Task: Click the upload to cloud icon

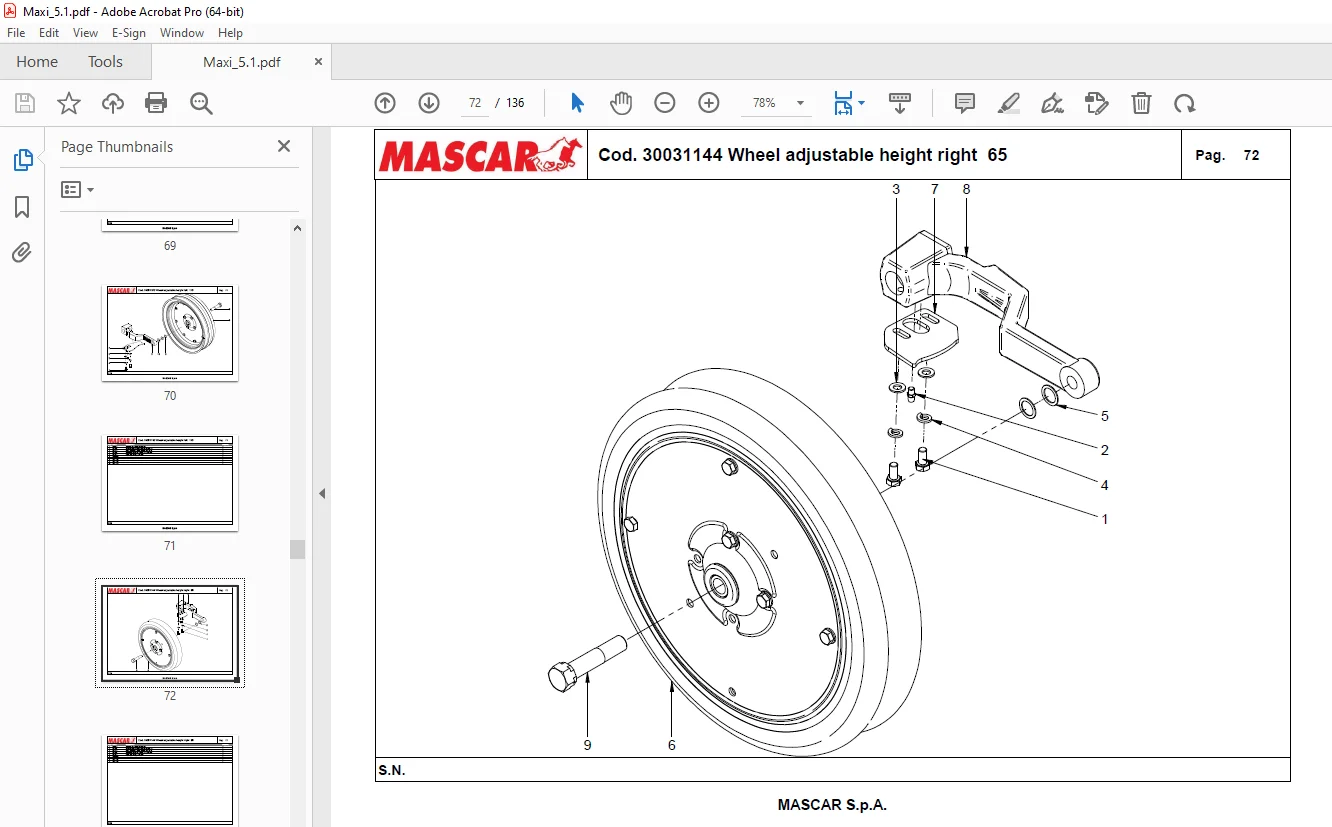Action: [x=113, y=103]
